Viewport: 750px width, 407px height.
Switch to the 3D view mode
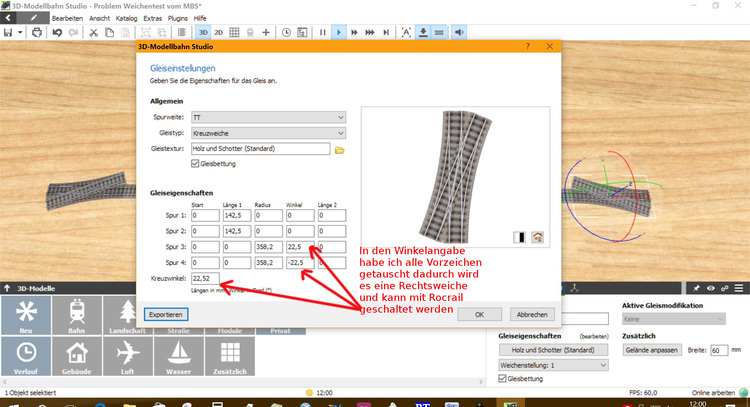tap(203, 32)
